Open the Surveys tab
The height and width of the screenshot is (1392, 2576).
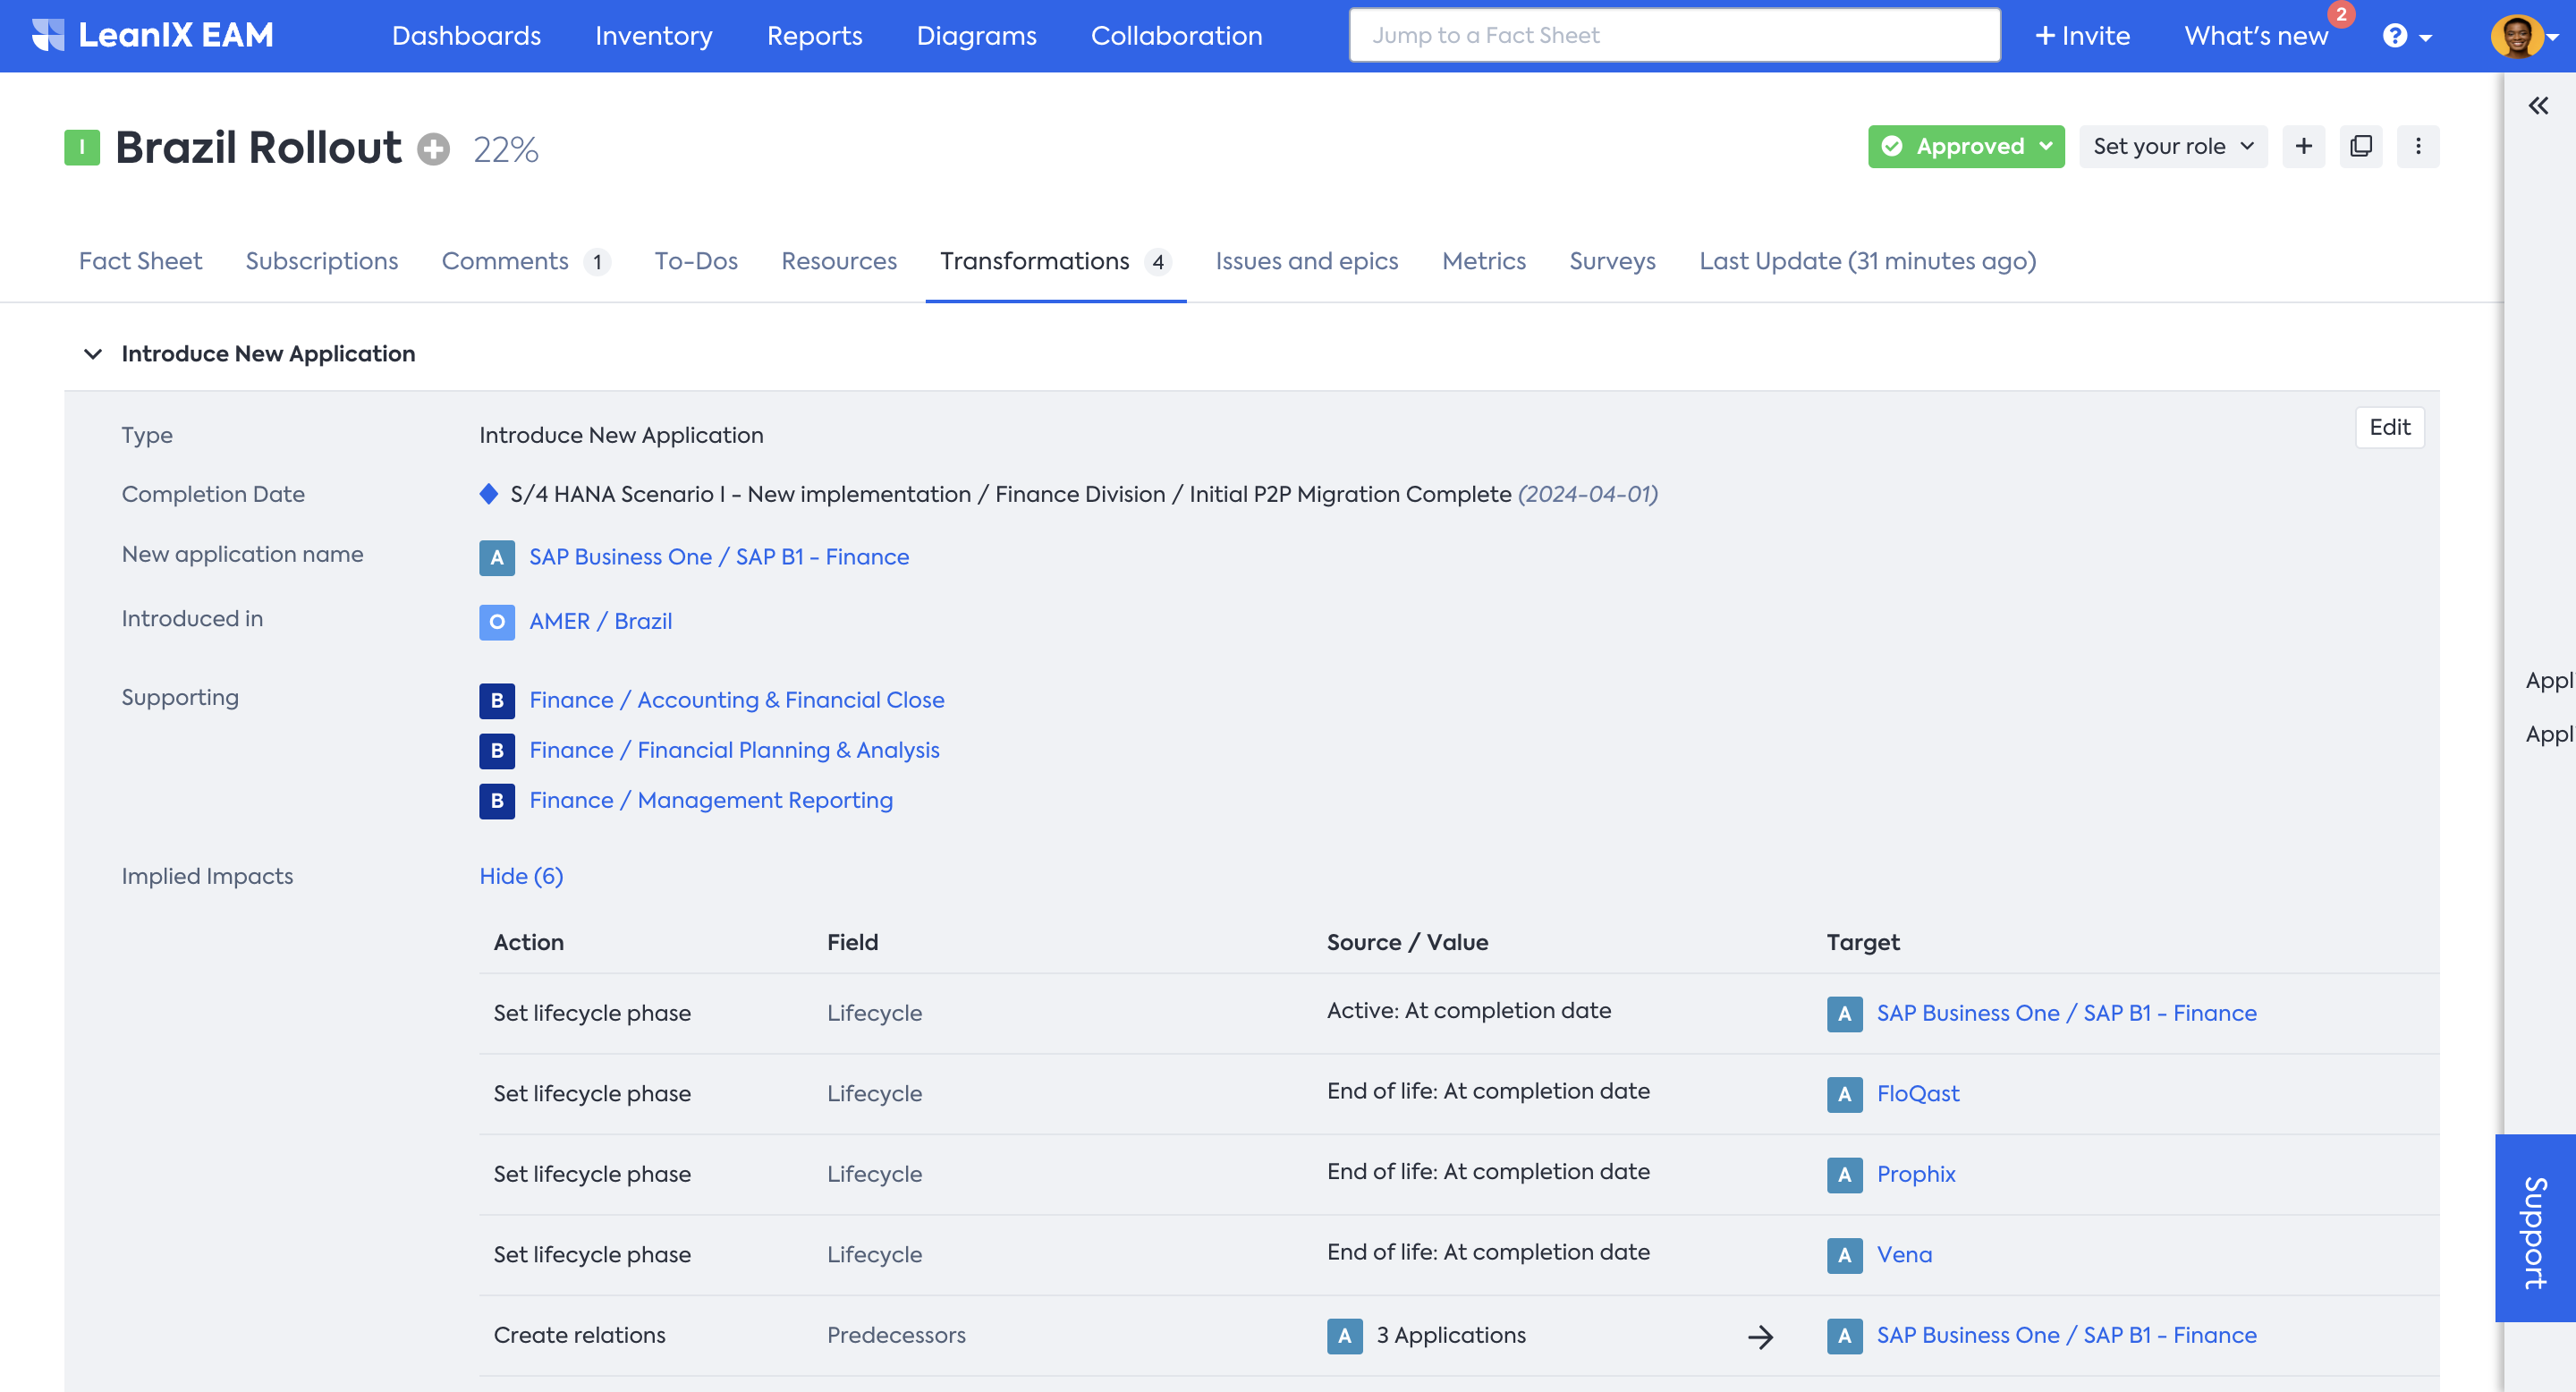pyautogui.click(x=1612, y=261)
